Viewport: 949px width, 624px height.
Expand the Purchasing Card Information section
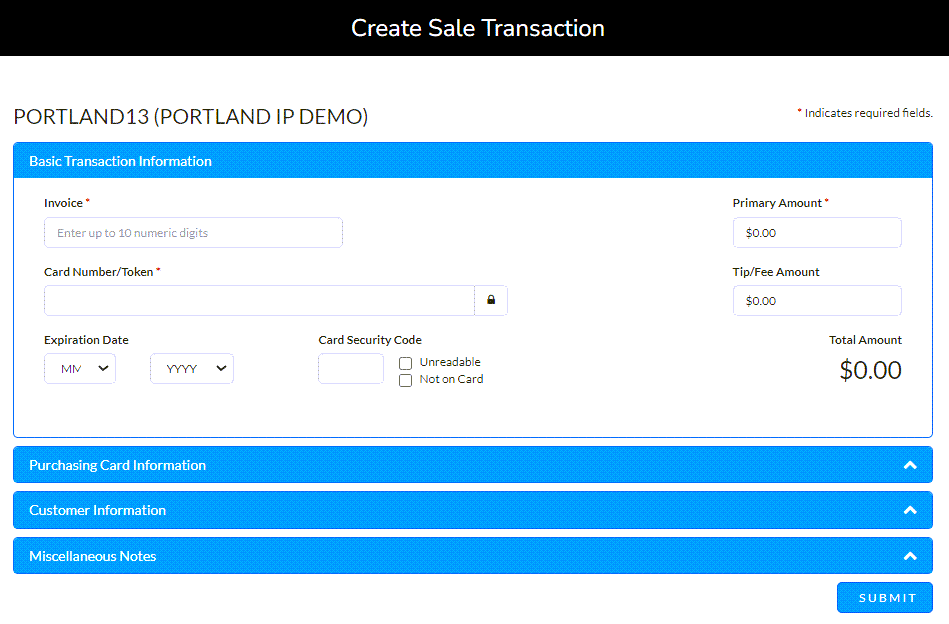coord(470,464)
